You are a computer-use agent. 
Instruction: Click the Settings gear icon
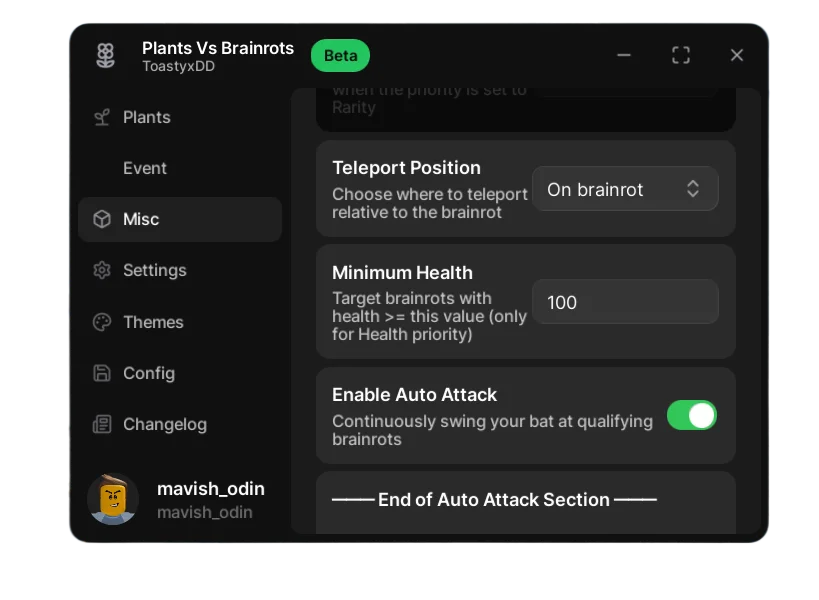pyautogui.click(x=102, y=270)
